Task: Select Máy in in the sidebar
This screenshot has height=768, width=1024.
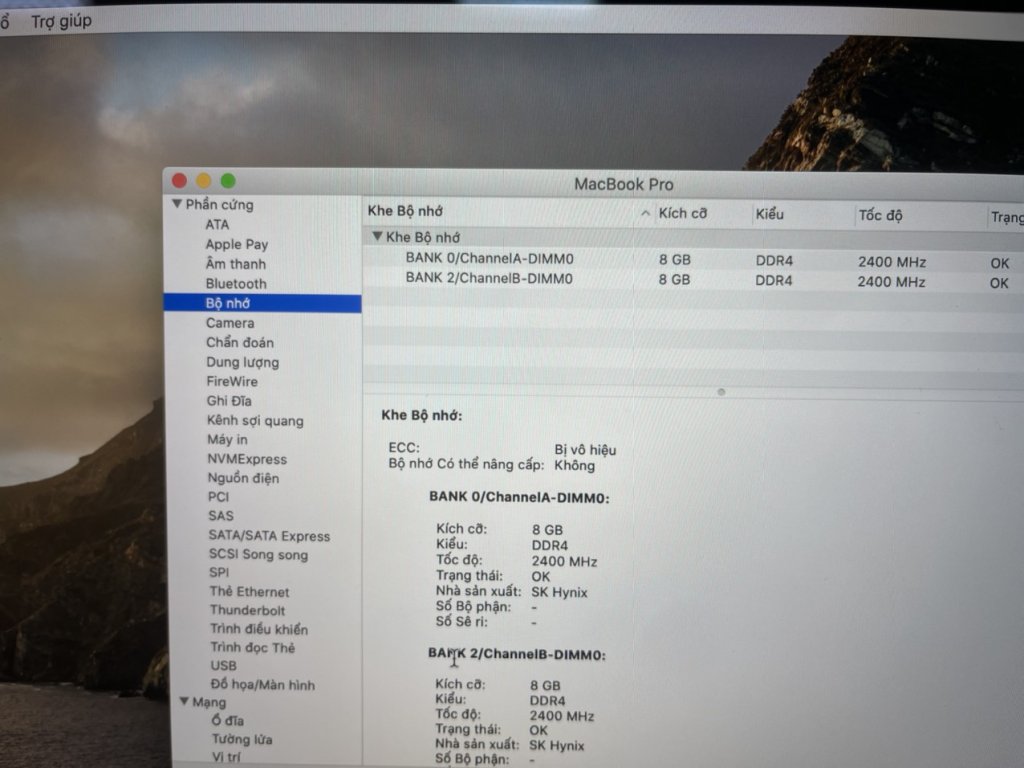Action: (x=227, y=440)
